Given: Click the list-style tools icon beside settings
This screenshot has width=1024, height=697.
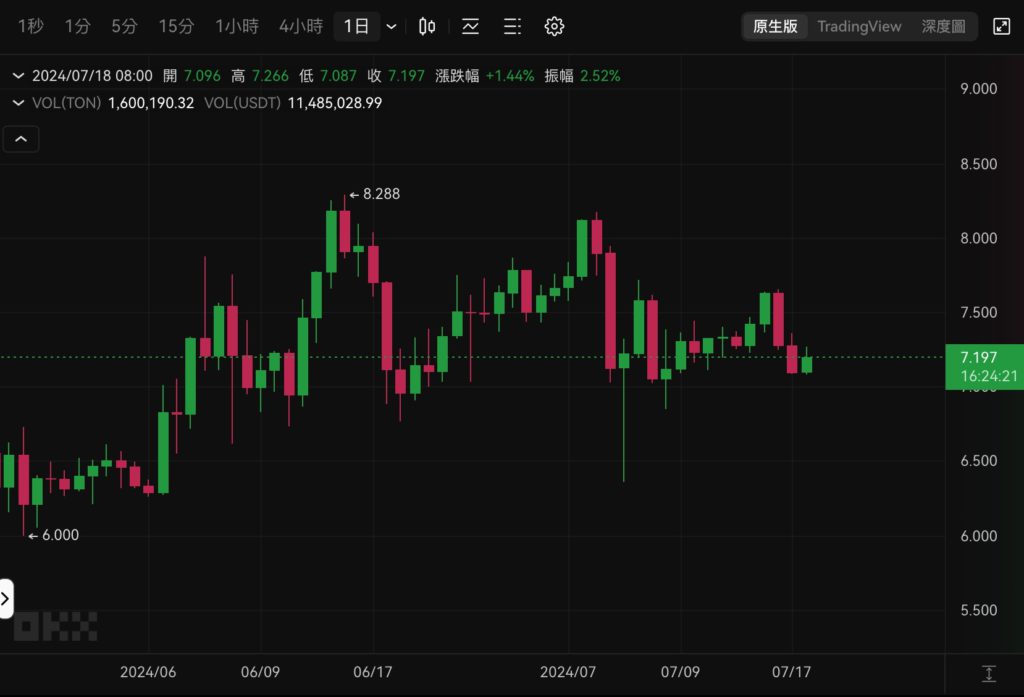Looking at the screenshot, I should [x=511, y=26].
